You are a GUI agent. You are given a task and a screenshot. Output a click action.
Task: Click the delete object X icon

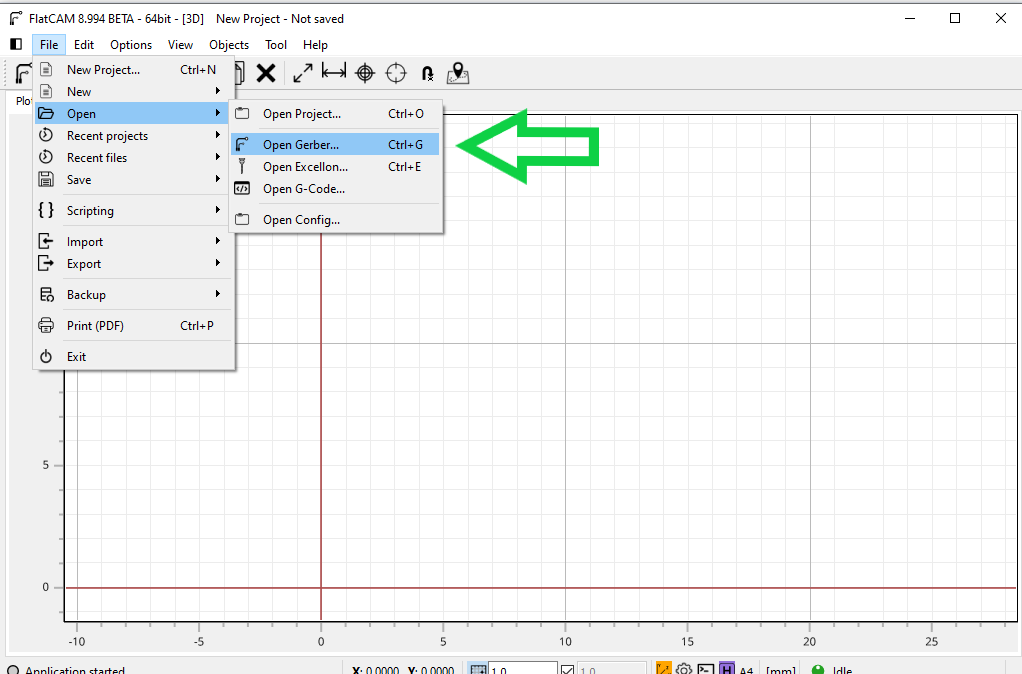266,73
